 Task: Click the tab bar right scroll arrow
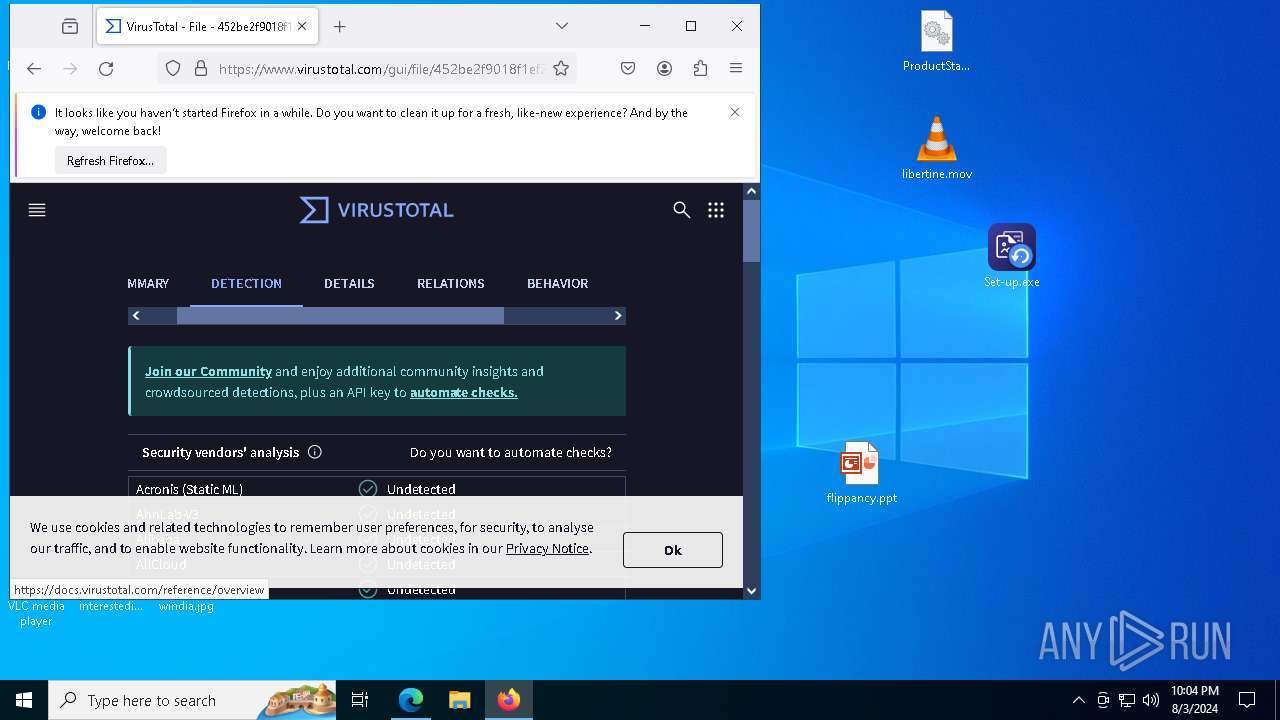[x=617, y=316]
